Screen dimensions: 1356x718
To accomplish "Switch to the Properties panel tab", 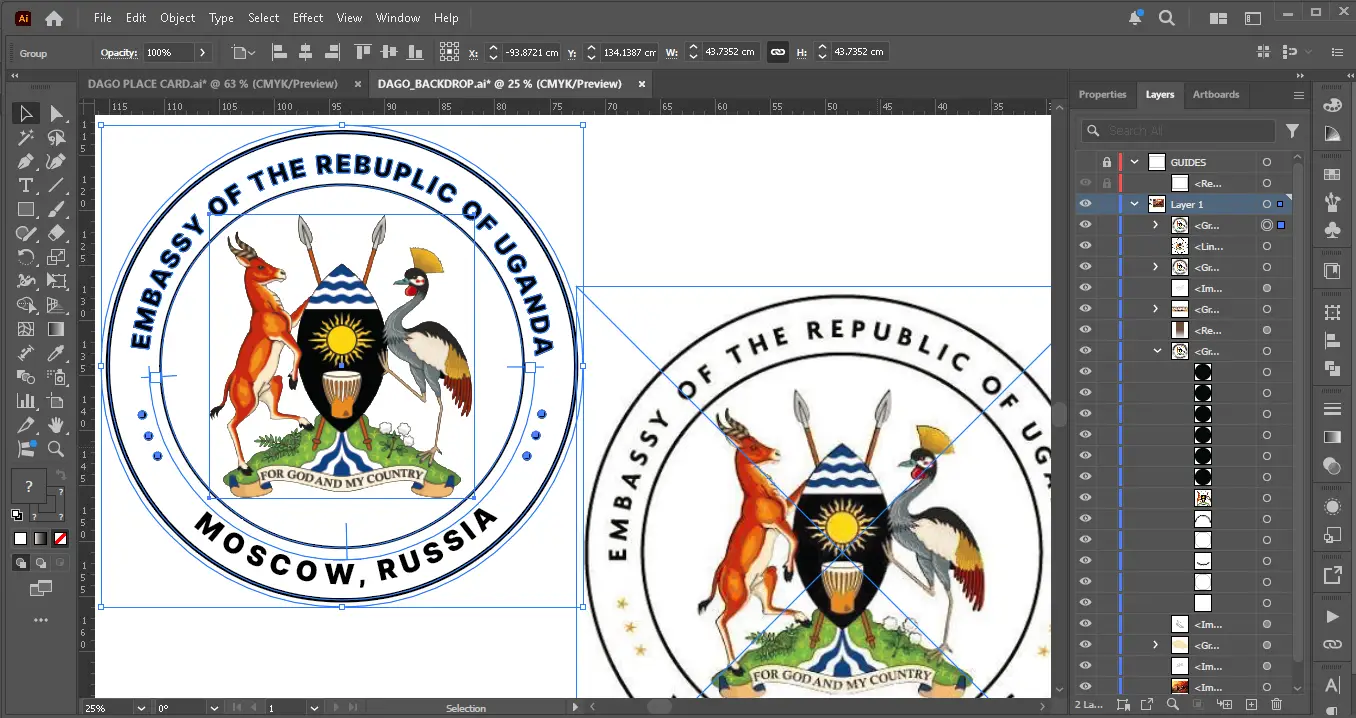I will pyautogui.click(x=1102, y=94).
